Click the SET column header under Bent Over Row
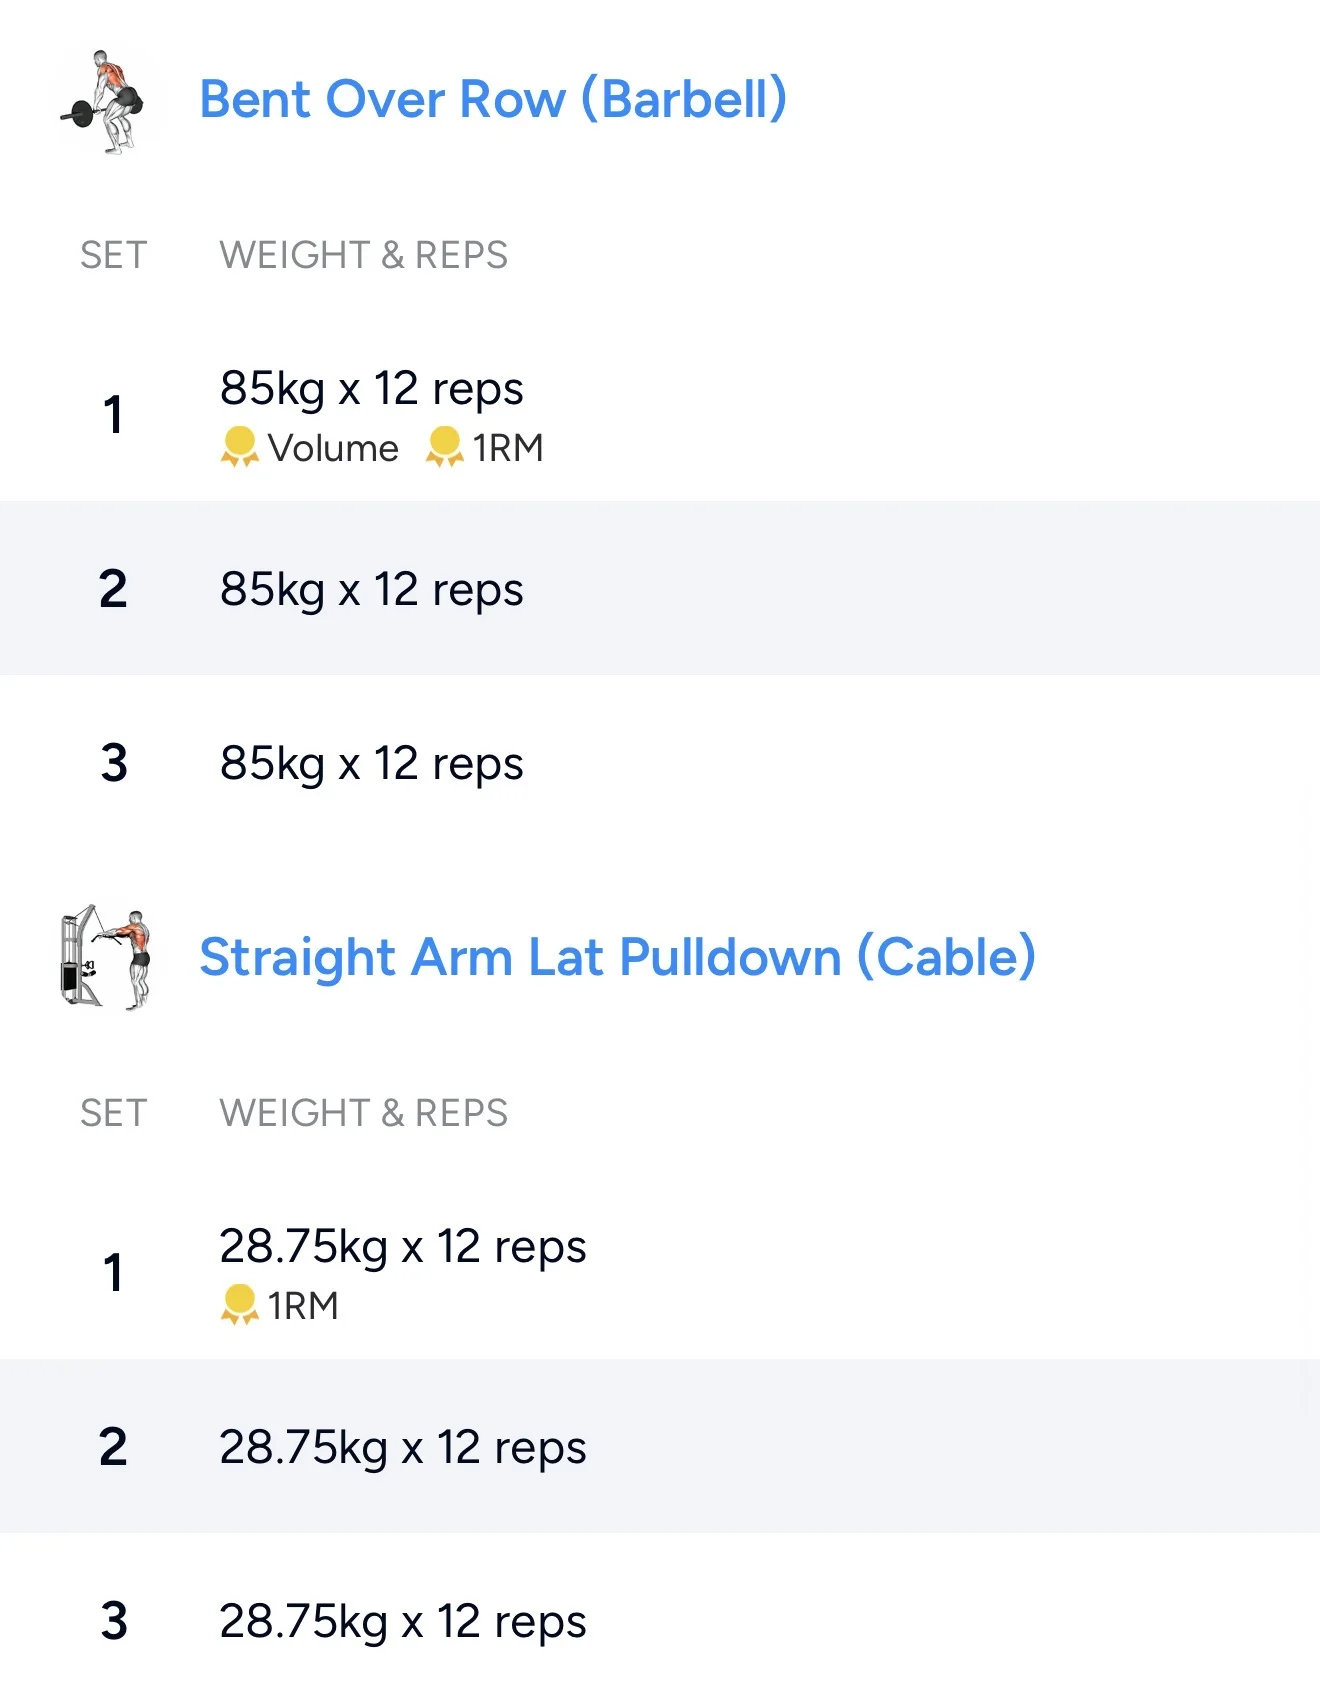 (114, 255)
